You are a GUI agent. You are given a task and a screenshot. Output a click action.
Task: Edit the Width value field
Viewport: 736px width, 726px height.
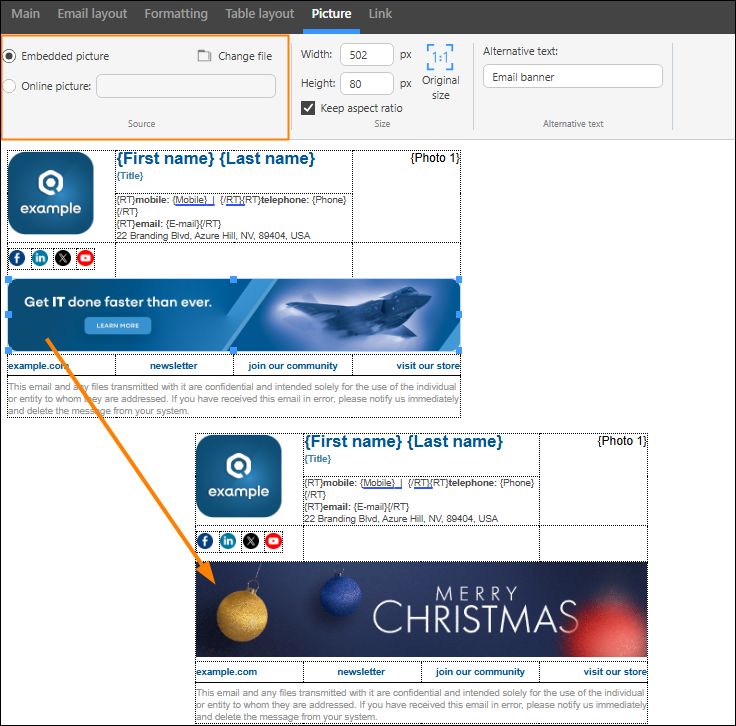367,54
